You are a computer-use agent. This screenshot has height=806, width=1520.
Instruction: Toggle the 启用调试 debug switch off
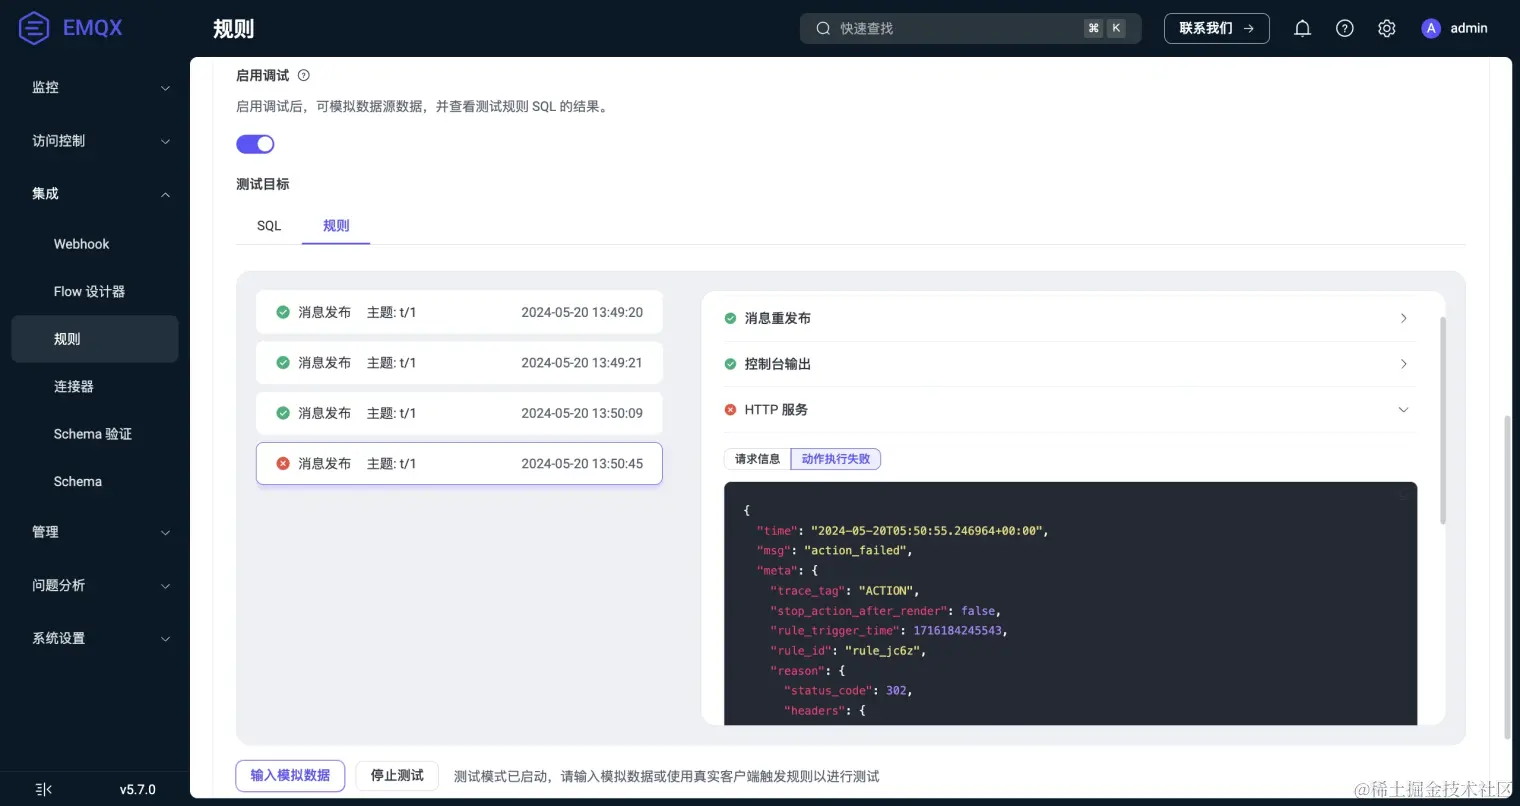(x=255, y=144)
